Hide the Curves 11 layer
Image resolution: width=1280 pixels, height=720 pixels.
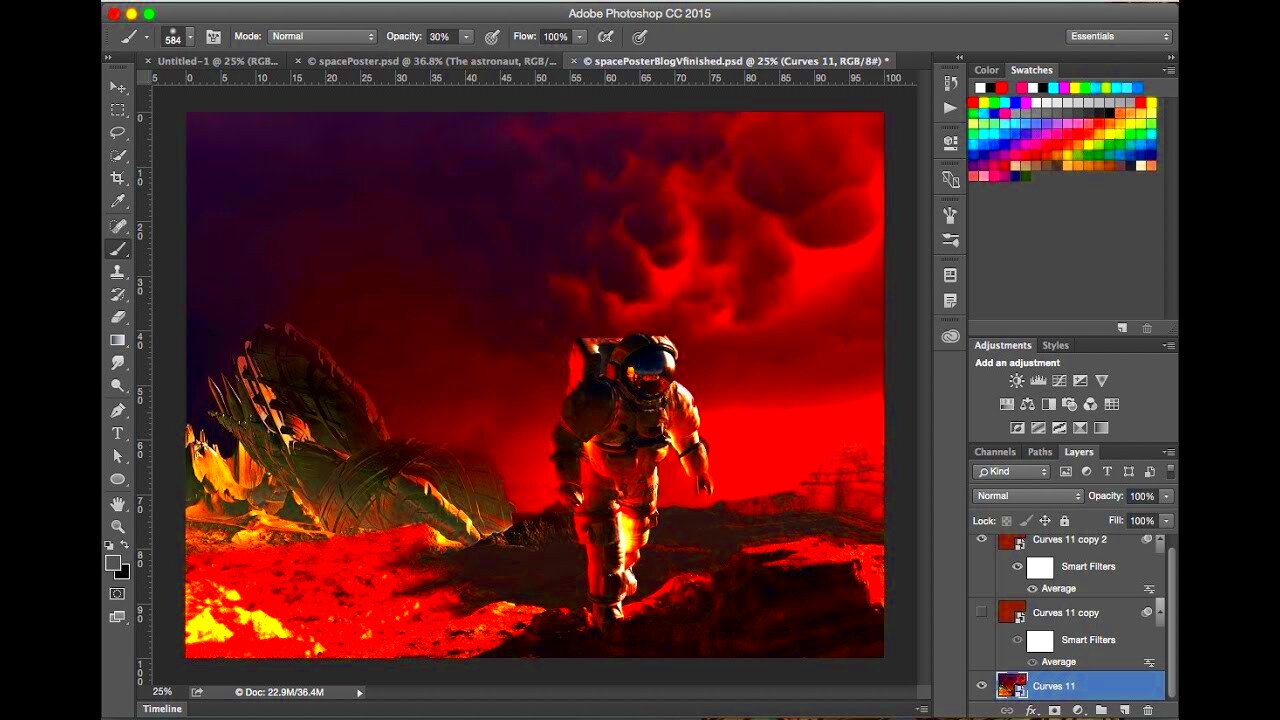[x=981, y=685]
